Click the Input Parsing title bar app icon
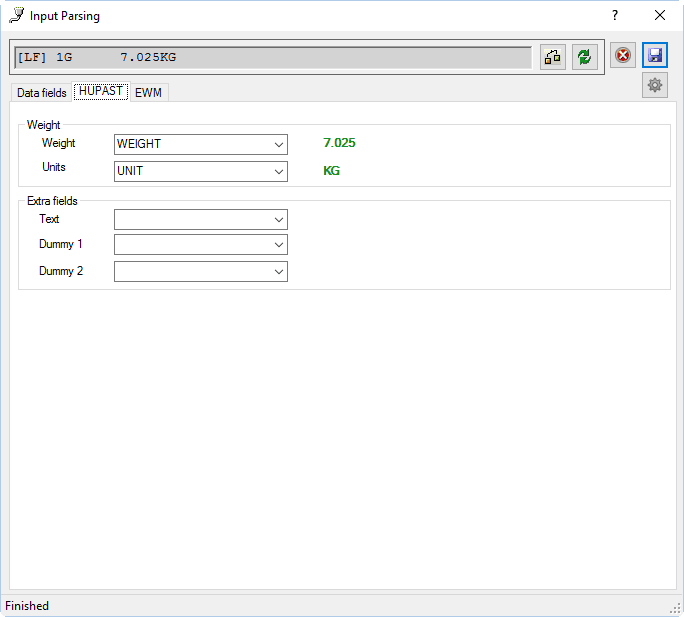684x617 pixels. click(x=17, y=16)
